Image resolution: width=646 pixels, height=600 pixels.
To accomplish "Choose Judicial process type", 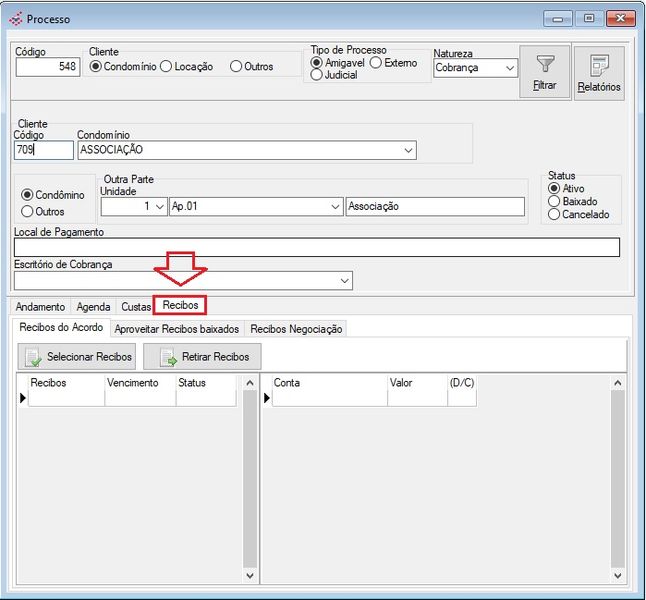I will [x=317, y=75].
